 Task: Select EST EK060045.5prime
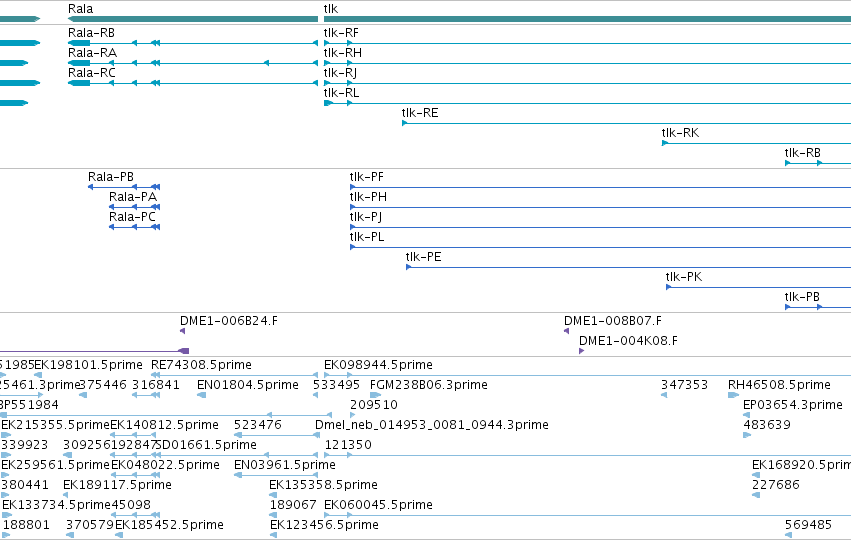(x=587, y=515)
